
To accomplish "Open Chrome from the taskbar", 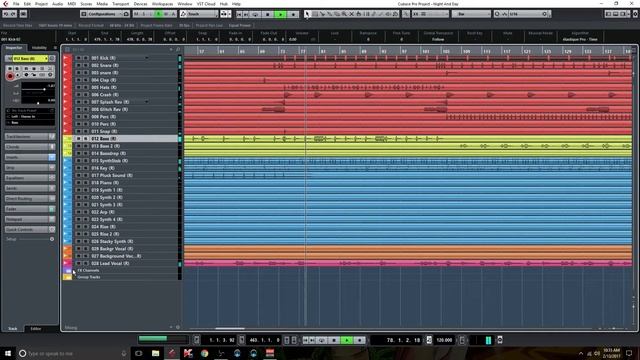I will pyautogui.click(x=204, y=353).
